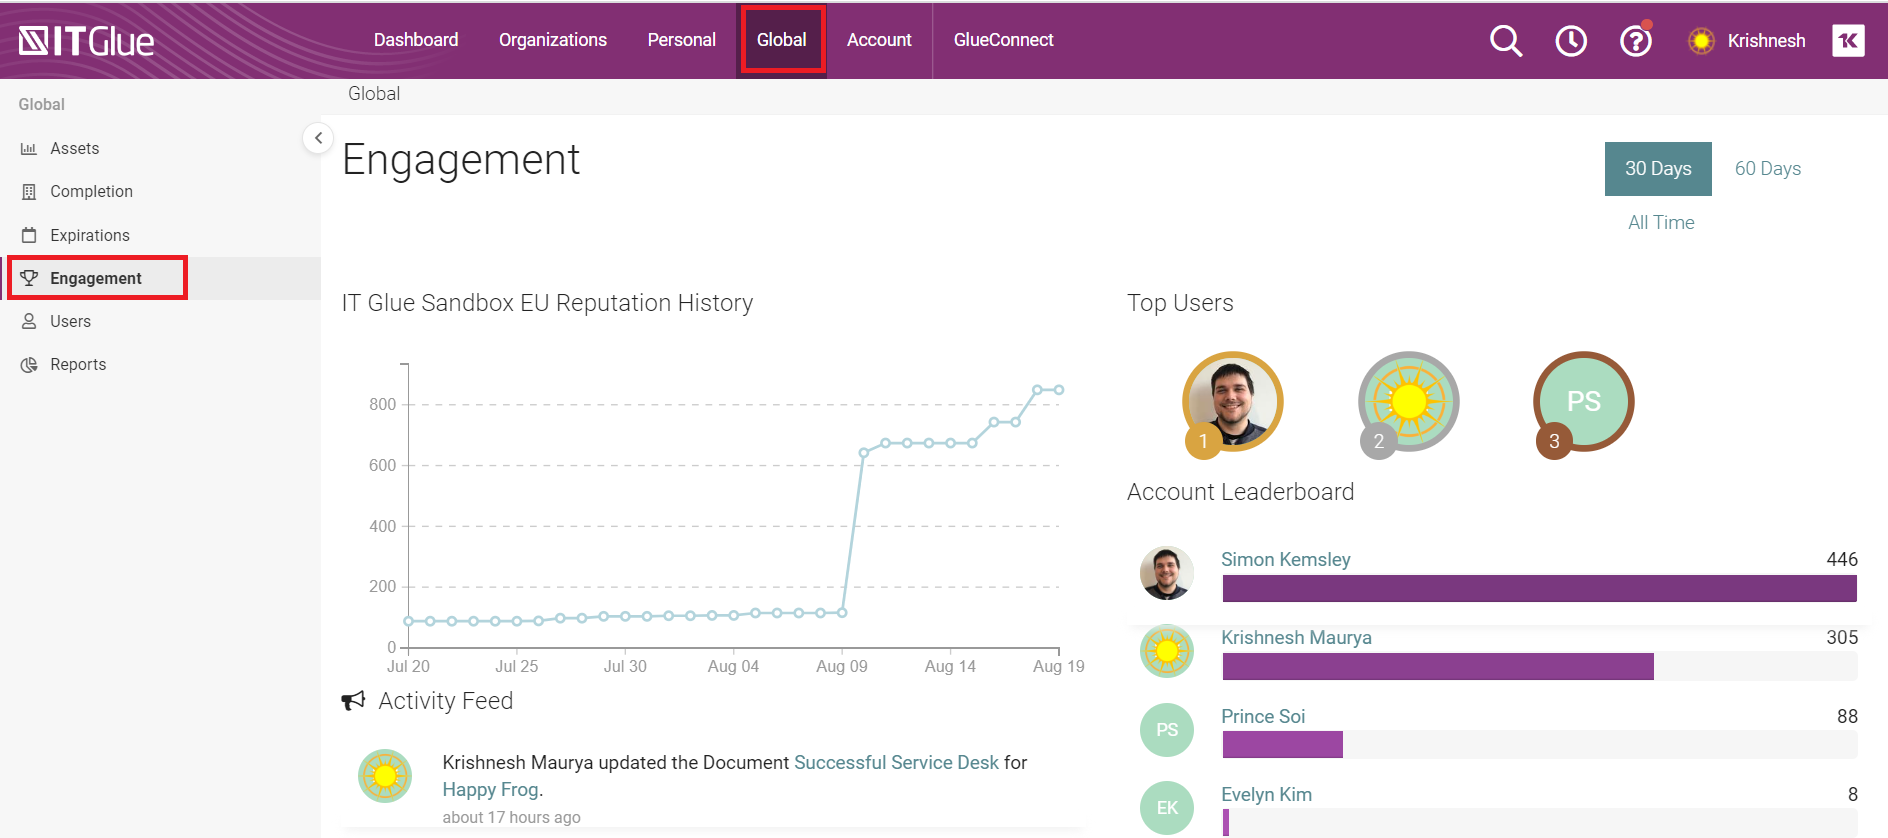The image size is (1888, 838).
Task: Click the first place top user photo
Action: tap(1232, 401)
